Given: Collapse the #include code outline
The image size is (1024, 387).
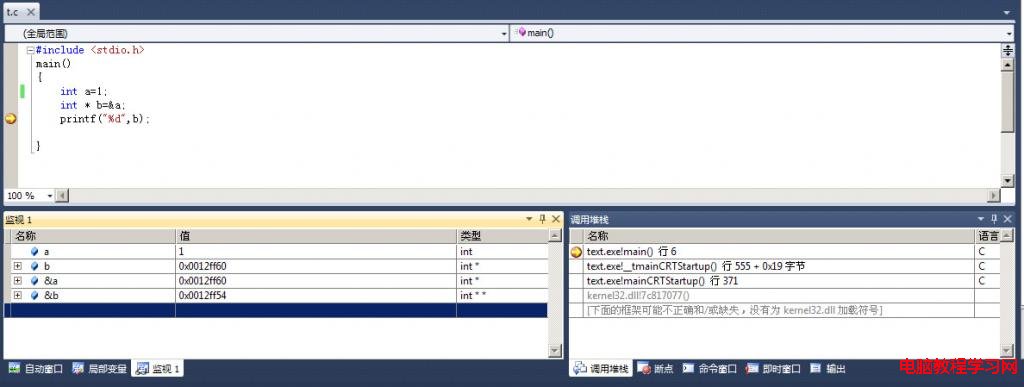Looking at the screenshot, I should click(x=30, y=50).
